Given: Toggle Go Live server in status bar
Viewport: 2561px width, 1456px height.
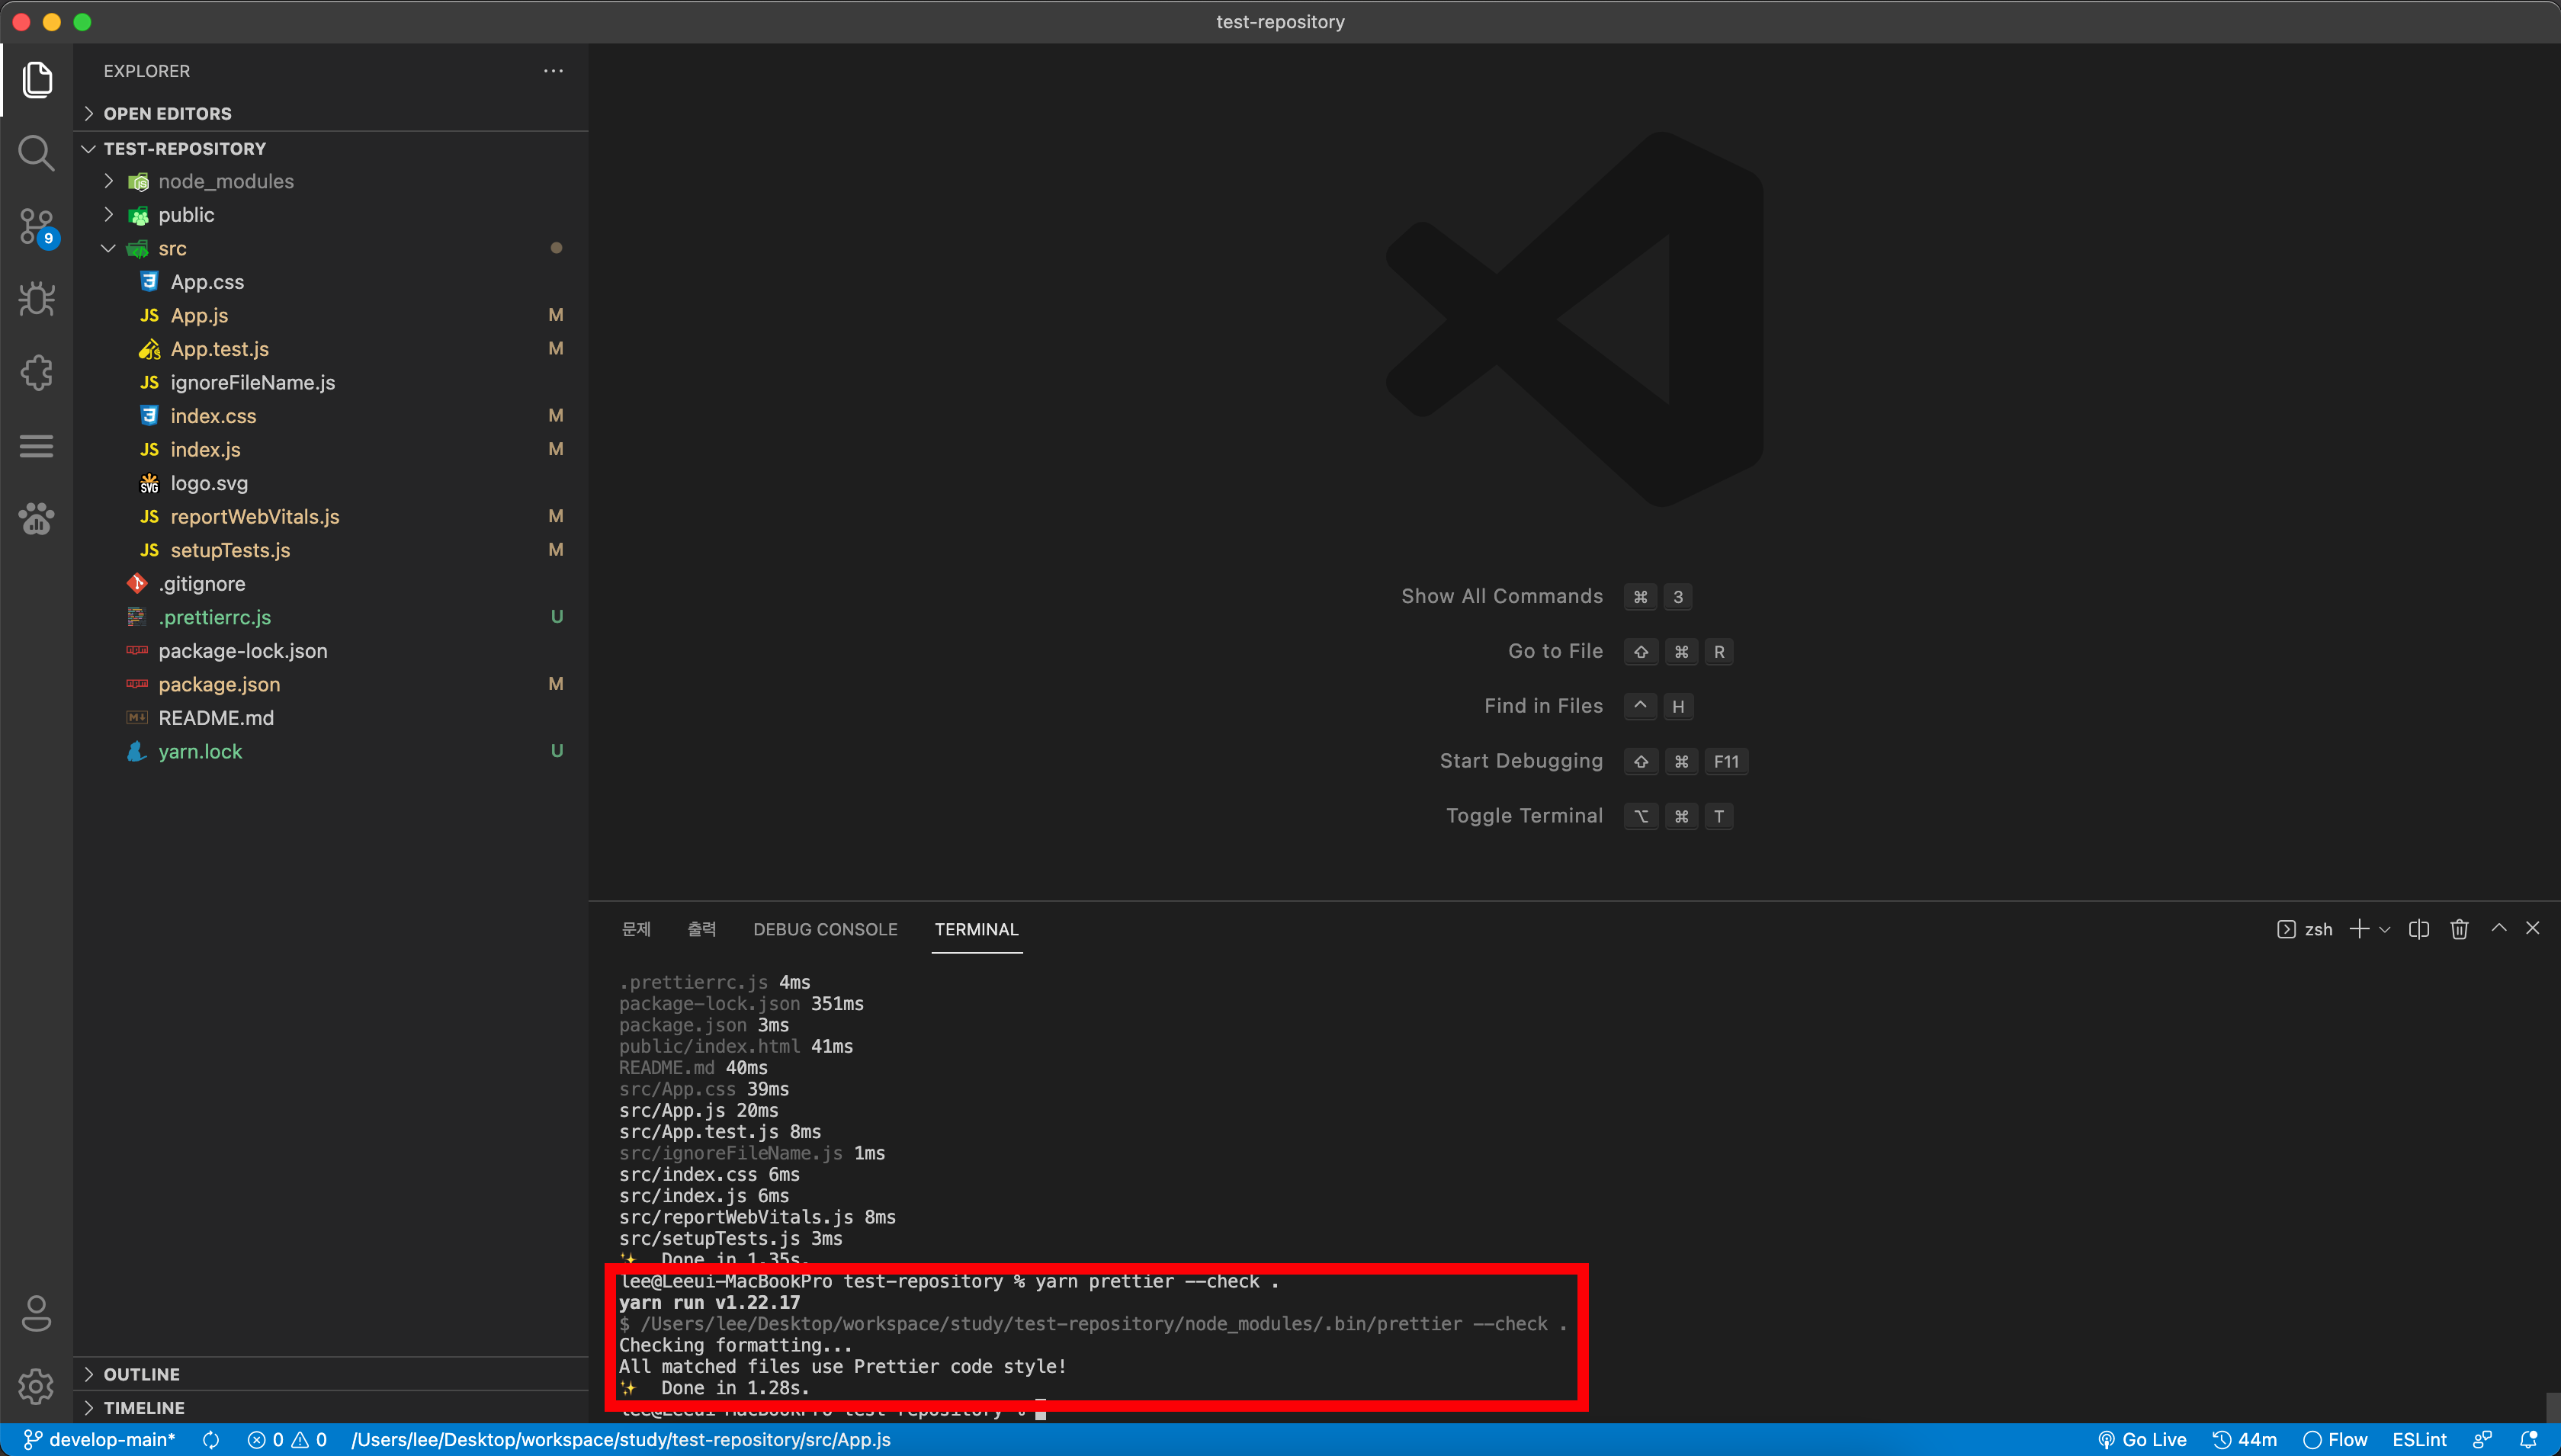Looking at the screenshot, I should [2142, 1440].
